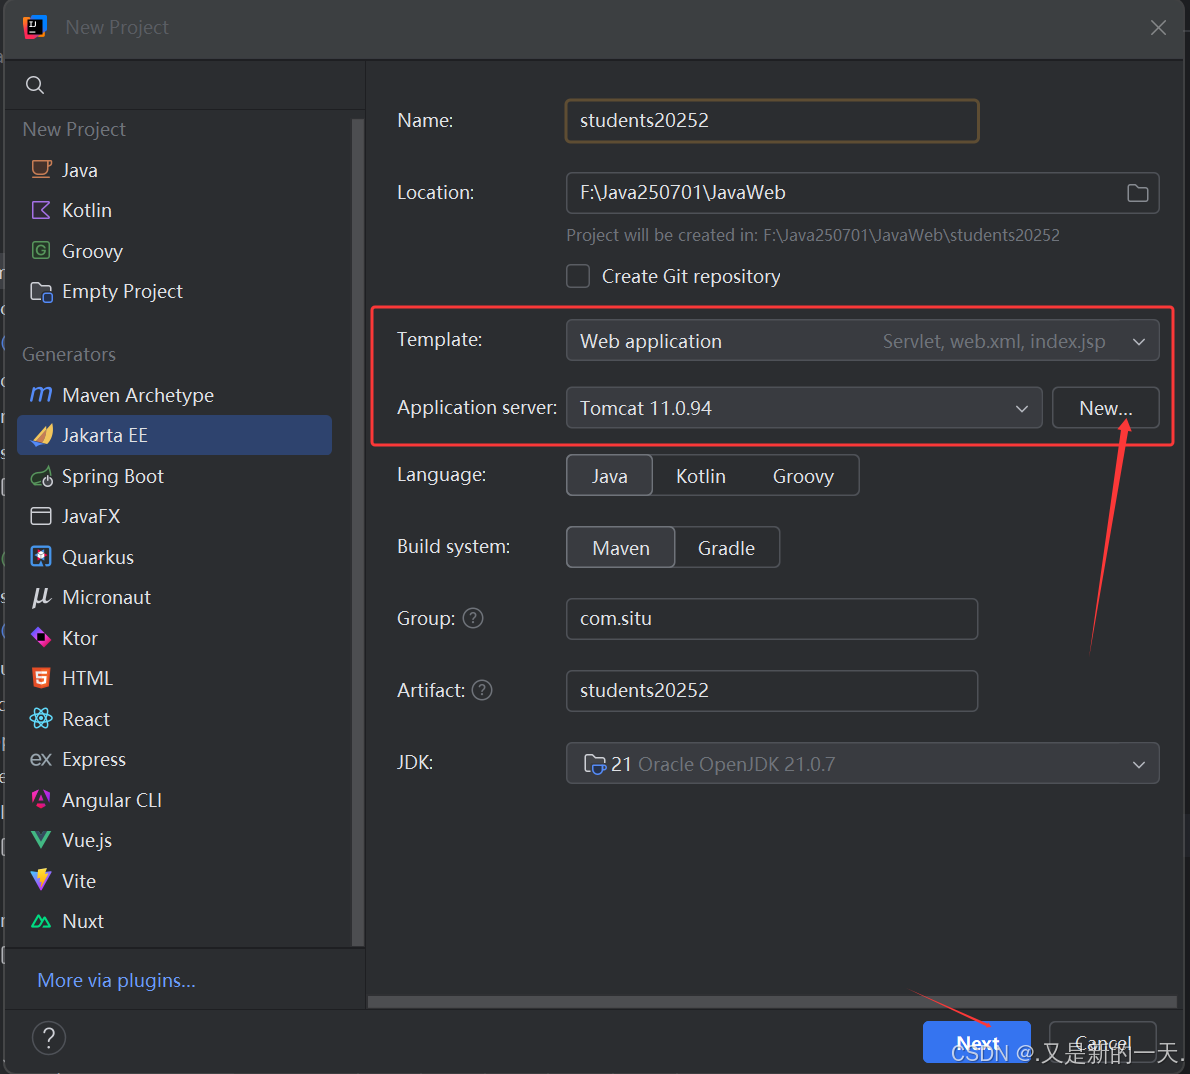Screen dimensions: 1190x1074
Task: Choose Kotlin as the language
Action: (700, 476)
